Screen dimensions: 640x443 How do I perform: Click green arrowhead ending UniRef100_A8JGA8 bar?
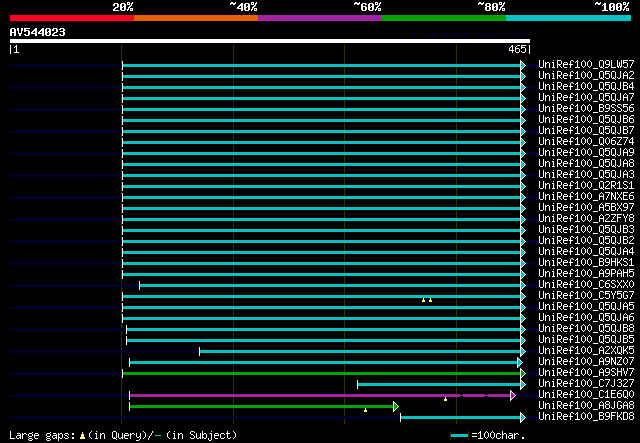pos(396,406)
